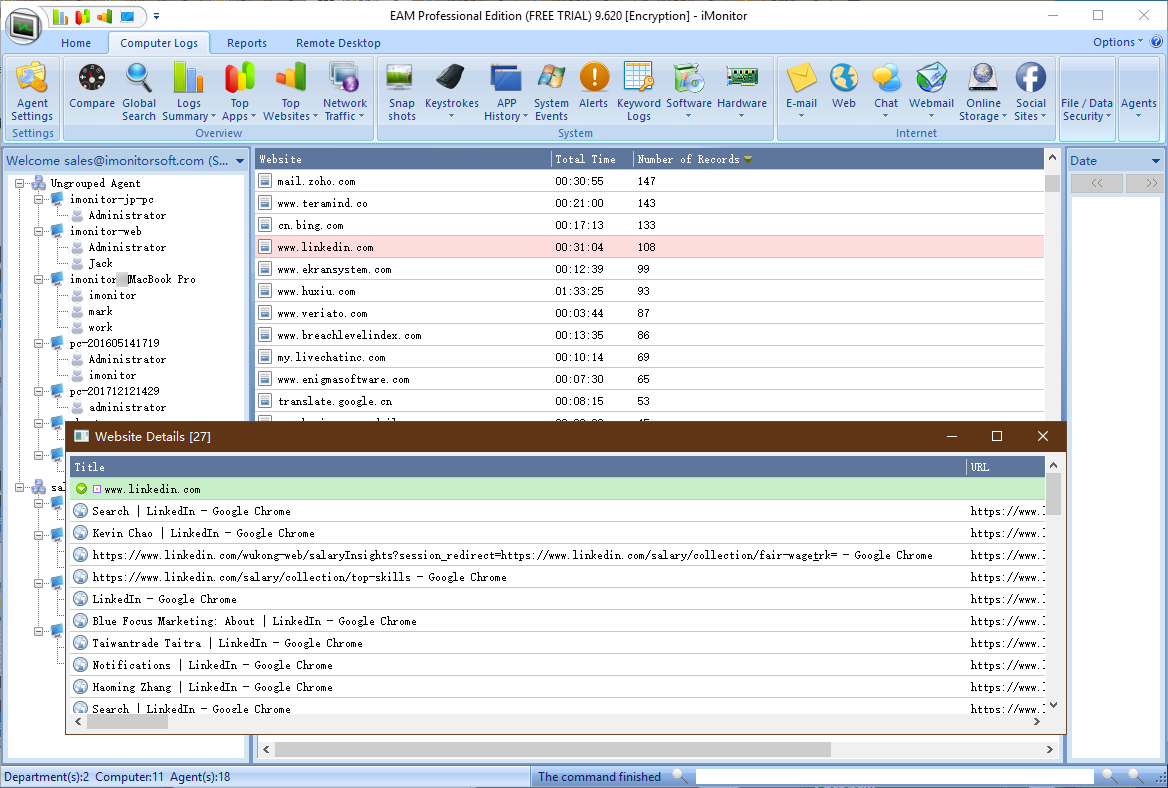This screenshot has height=788, width=1168.
Task: Collapse the Ungrouped Agent tree node
Action: (x=19, y=183)
